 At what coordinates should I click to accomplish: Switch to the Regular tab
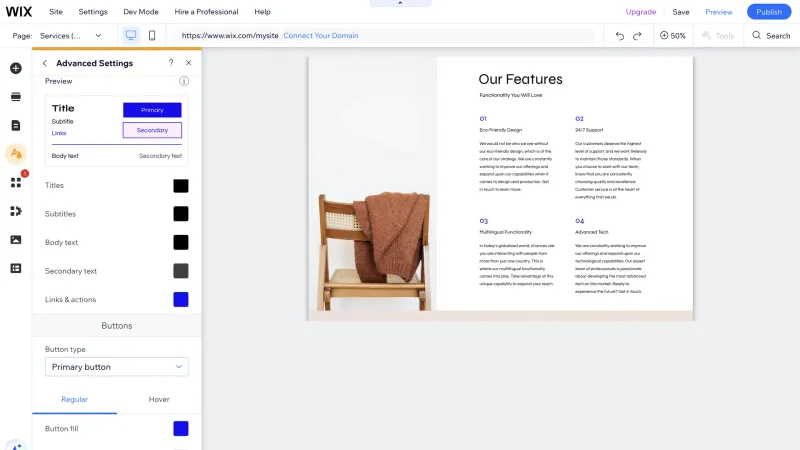pyautogui.click(x=74, y=399)
